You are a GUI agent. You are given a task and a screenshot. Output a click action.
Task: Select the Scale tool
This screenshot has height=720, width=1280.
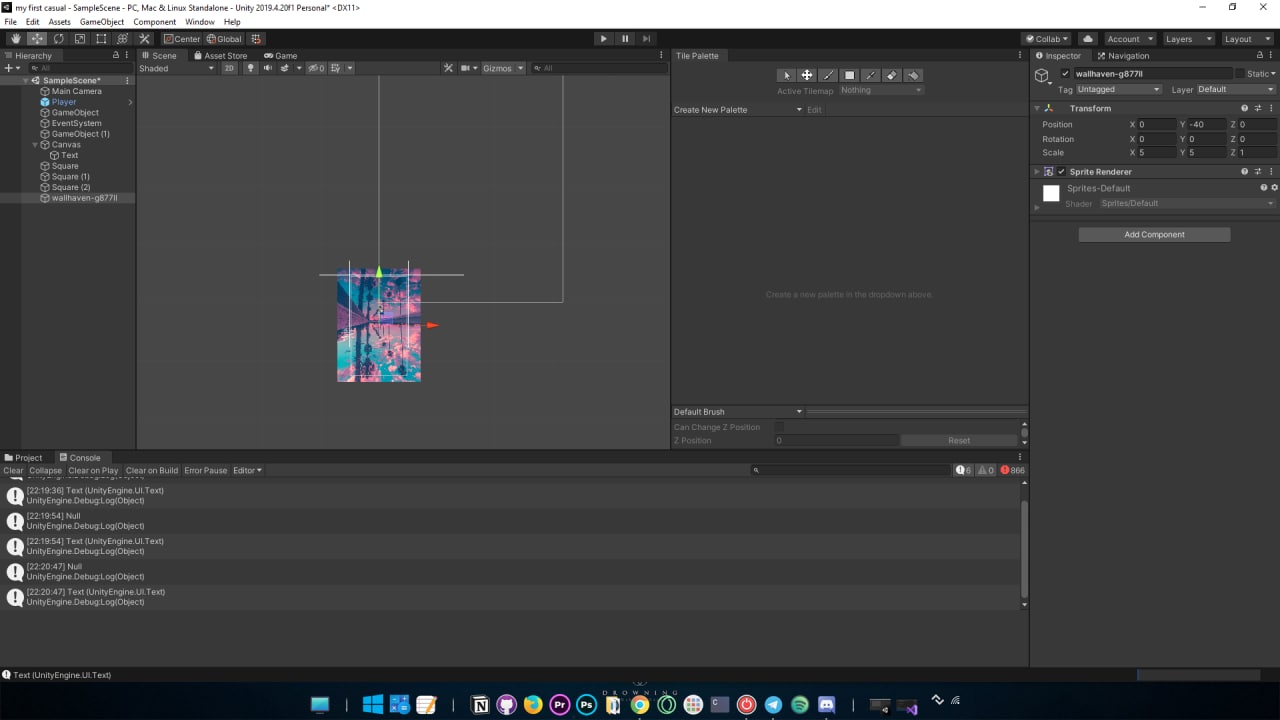click(x=80, y=39)
